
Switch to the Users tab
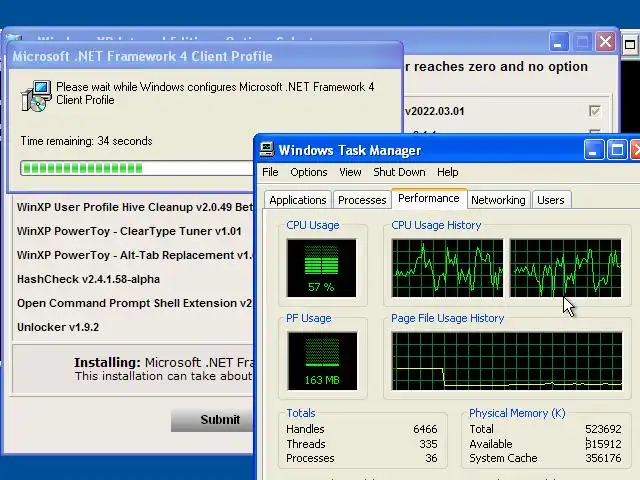click(x=551, y=200)
